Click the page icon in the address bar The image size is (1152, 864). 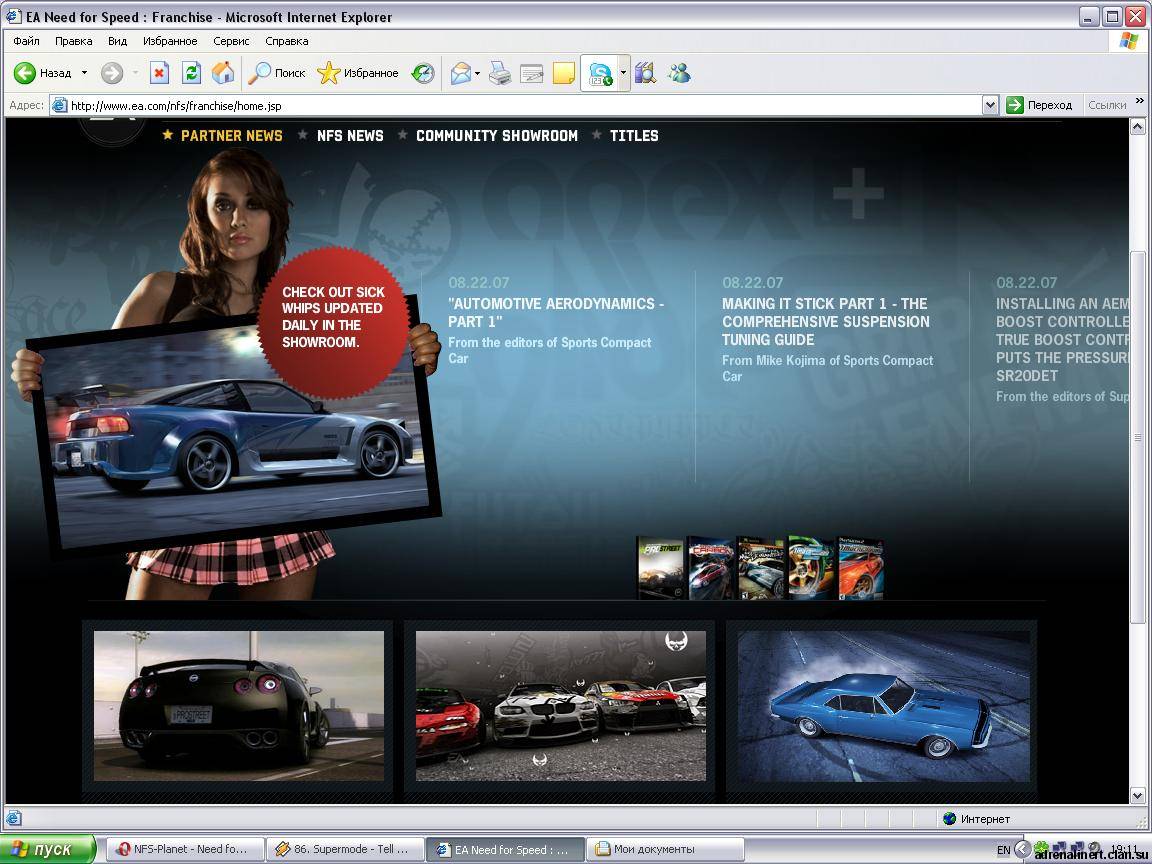[x=60, y=105]
